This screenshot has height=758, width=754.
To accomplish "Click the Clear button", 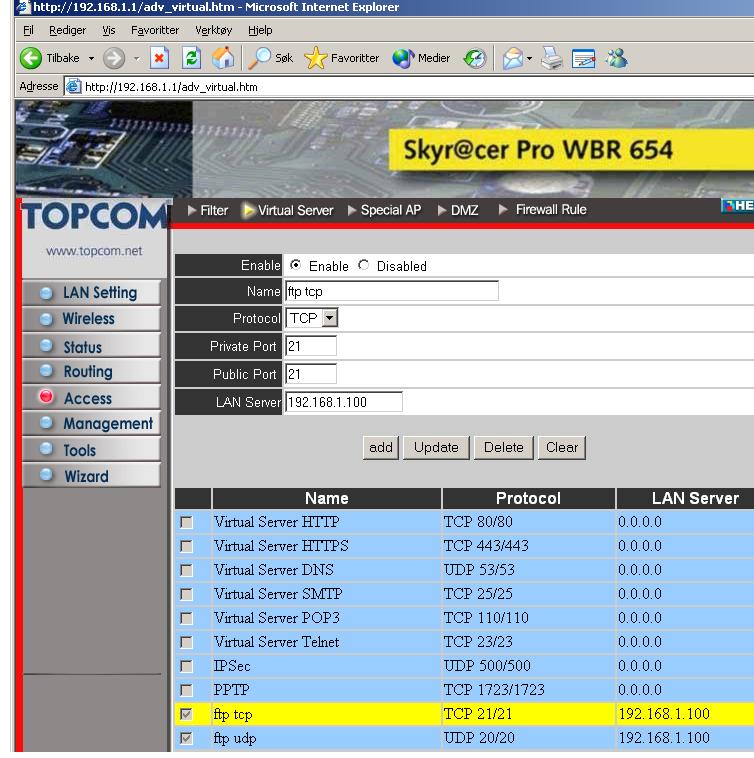I will [x=562, y=448].
